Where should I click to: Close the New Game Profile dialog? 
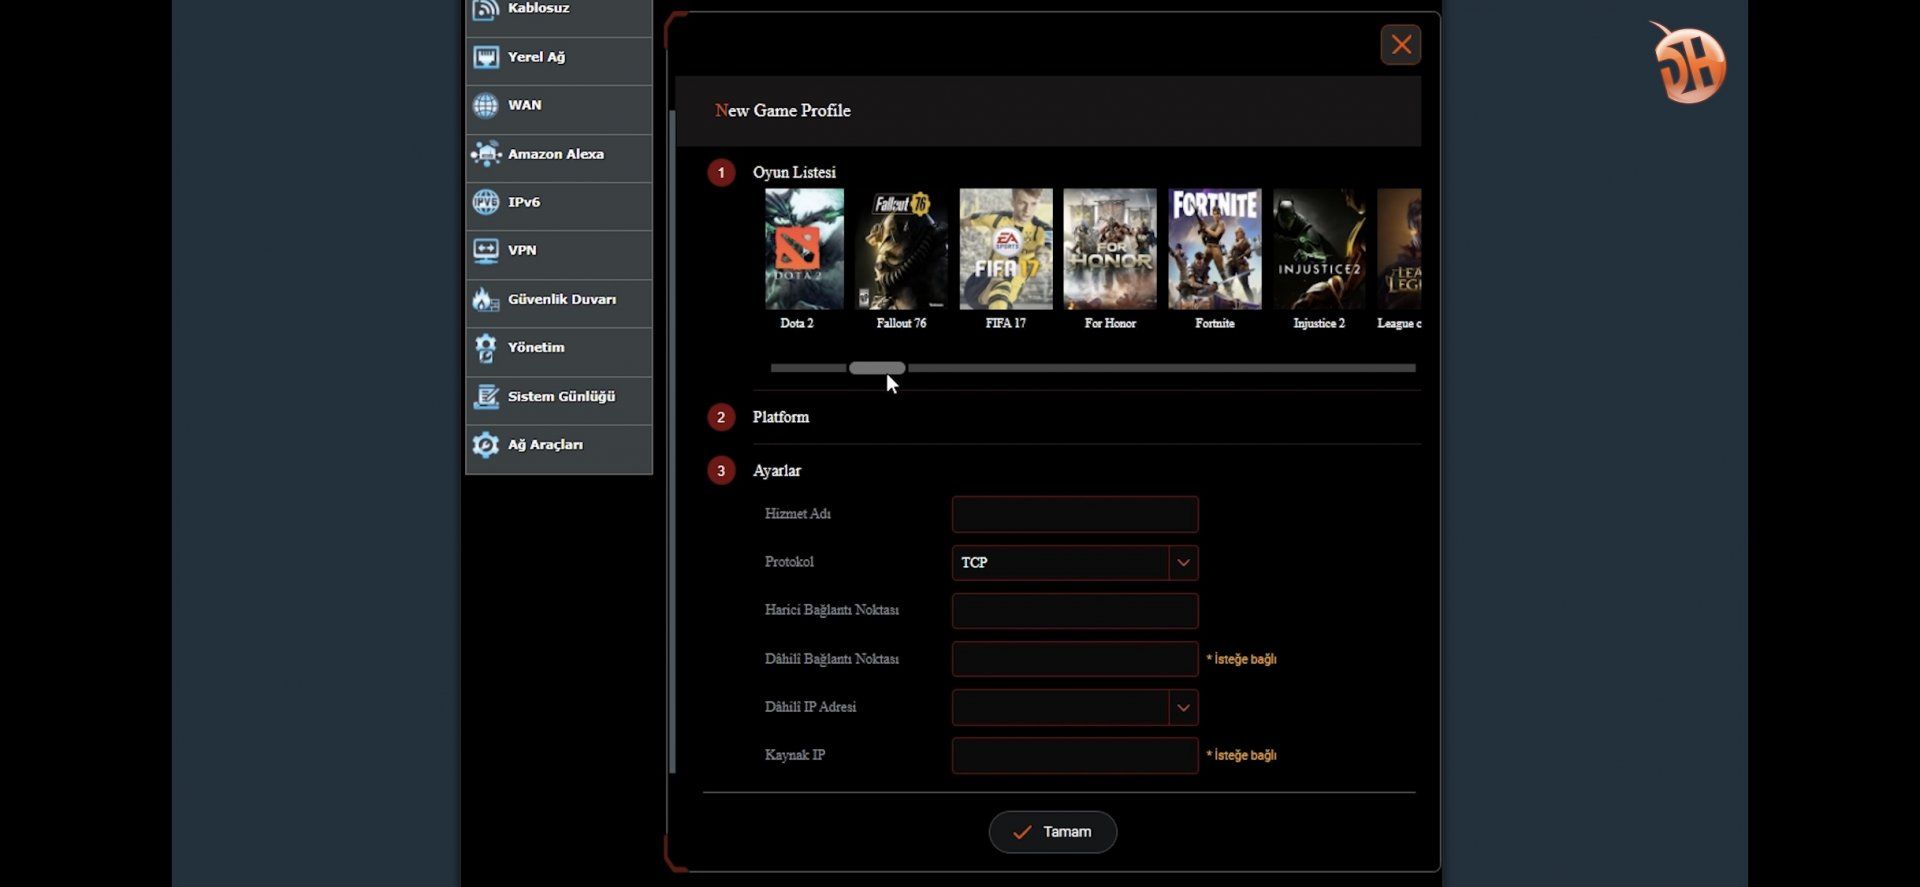coord(1401,45)
